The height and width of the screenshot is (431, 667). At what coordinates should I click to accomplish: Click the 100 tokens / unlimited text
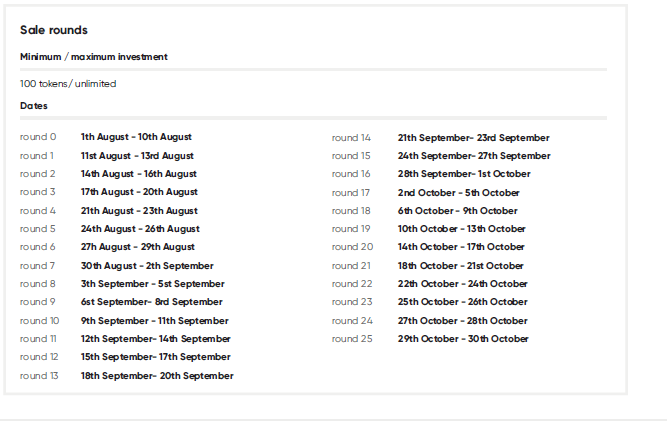coord(68,84)
